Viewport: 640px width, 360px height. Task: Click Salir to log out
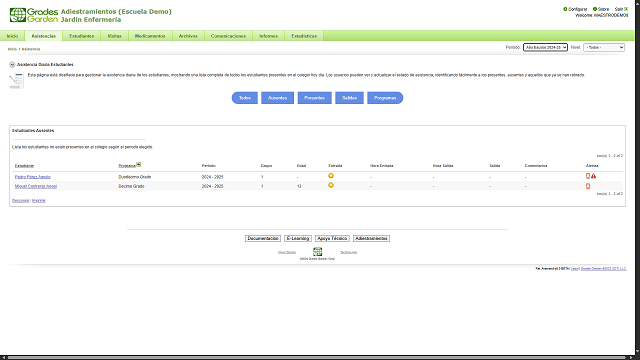(x=621, y=9)
